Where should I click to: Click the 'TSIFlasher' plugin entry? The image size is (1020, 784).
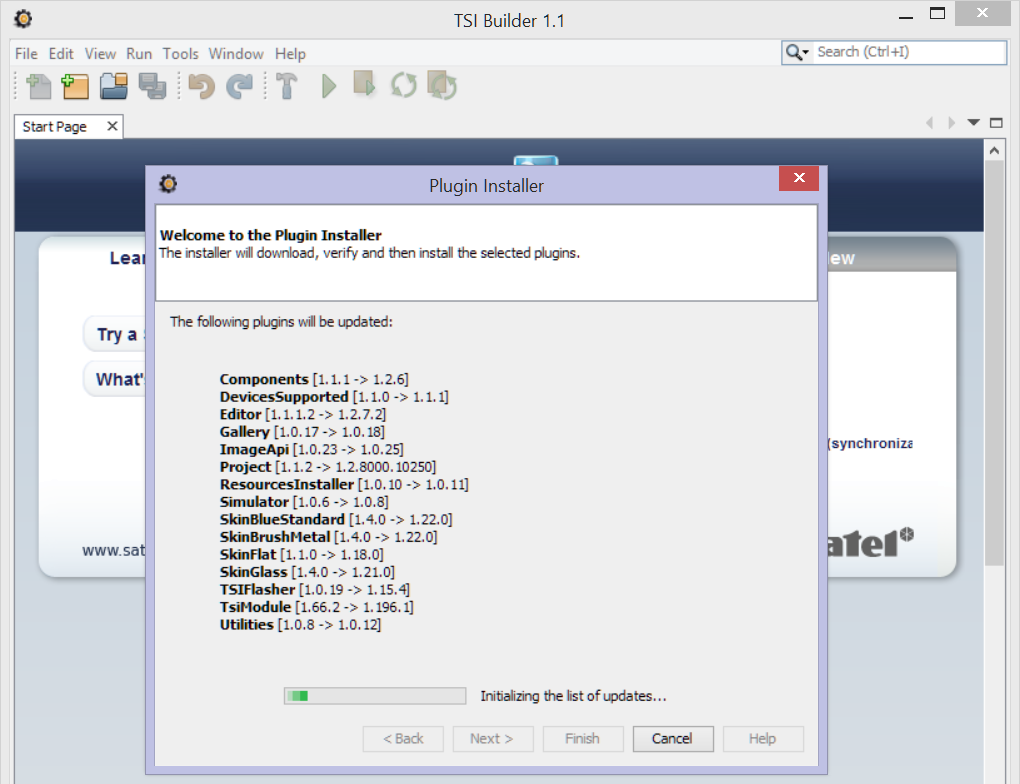pos(315,590)
